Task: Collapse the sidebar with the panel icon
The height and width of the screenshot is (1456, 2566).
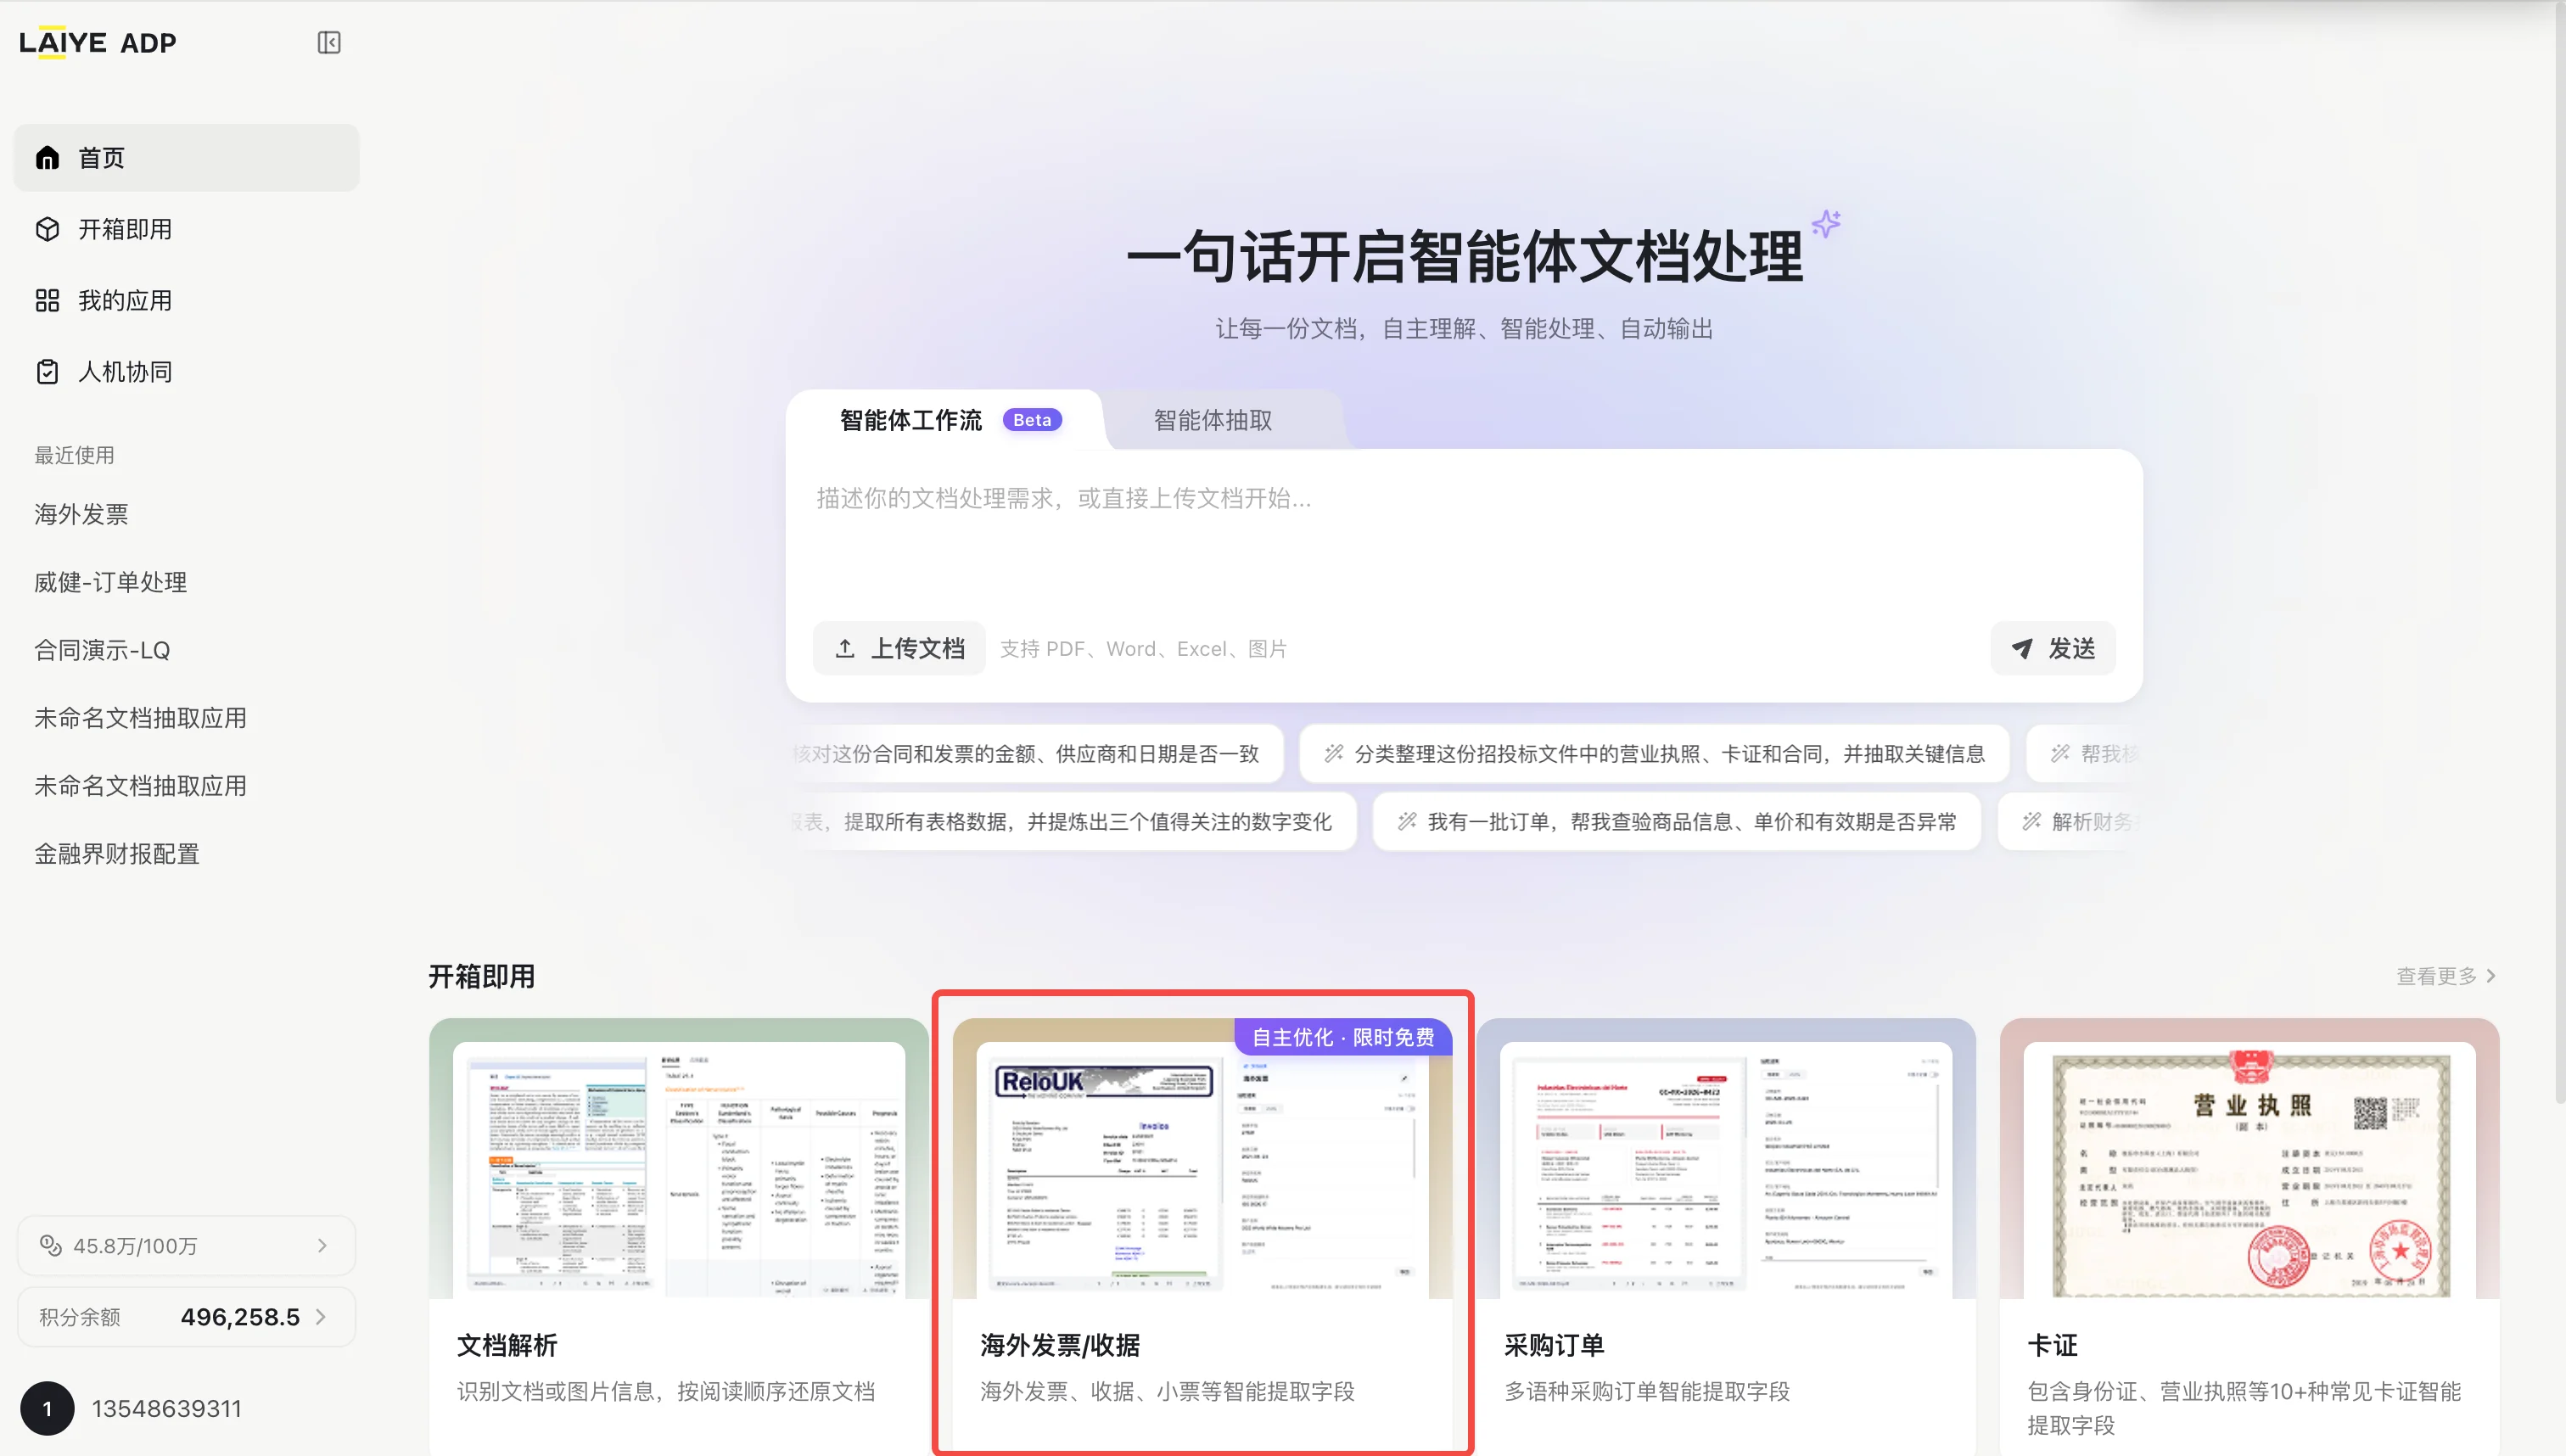Action: click(329, 42)
